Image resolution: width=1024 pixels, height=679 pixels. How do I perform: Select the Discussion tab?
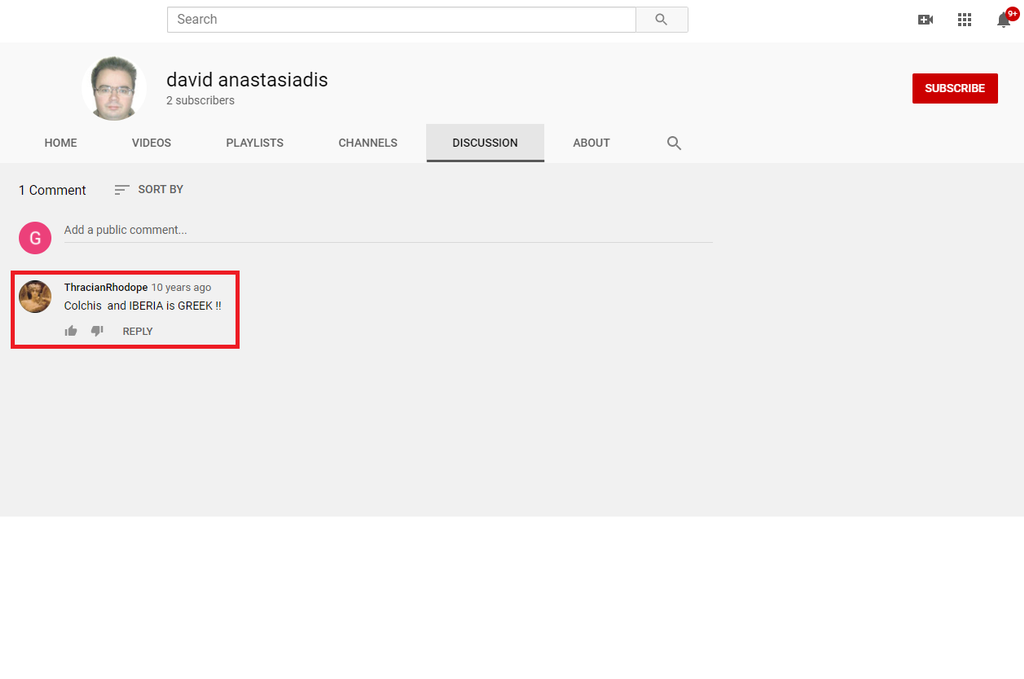pyautogui.click(x=485, y=143)
